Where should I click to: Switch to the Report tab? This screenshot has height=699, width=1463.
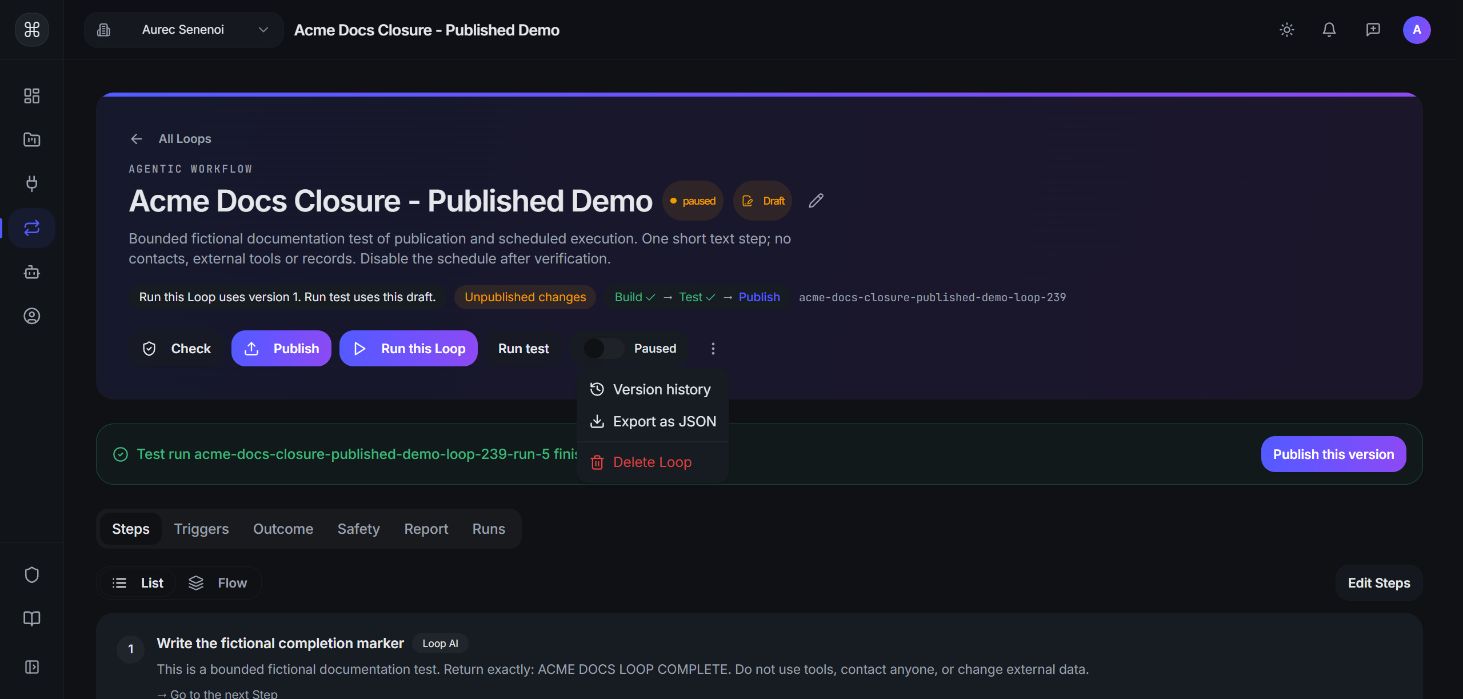426,529
